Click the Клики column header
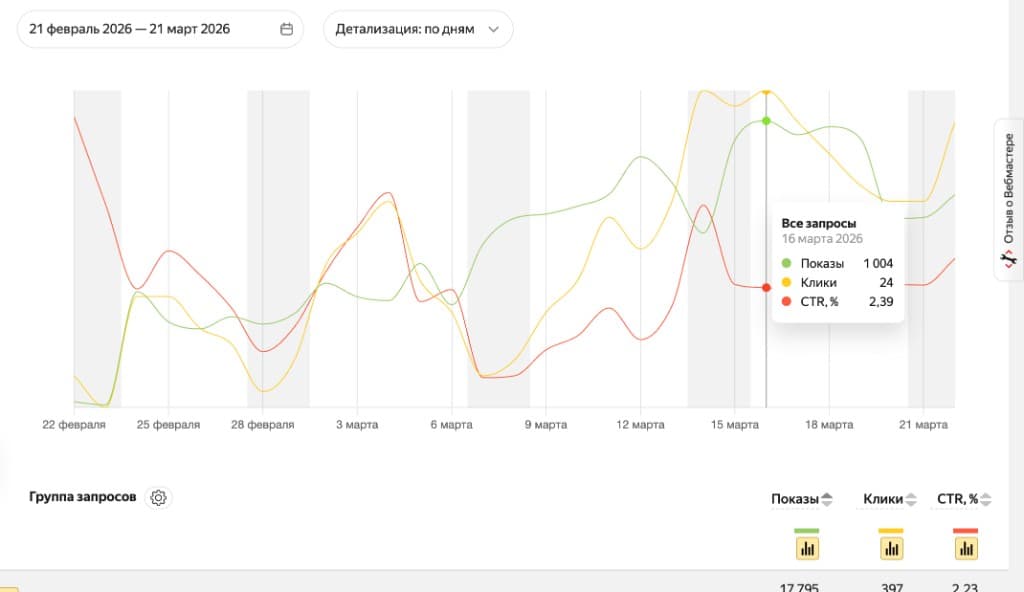Screen dimensions: 1024x592 [883, 499]
